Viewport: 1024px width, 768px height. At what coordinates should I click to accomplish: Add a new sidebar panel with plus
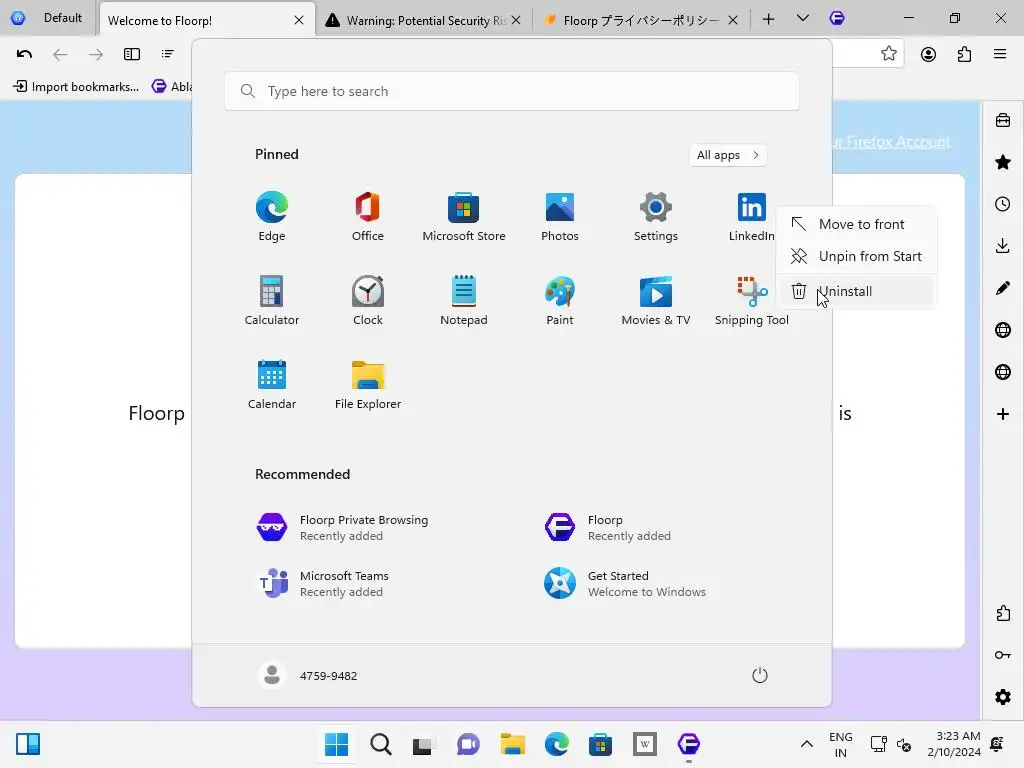tap(1003, 414)
